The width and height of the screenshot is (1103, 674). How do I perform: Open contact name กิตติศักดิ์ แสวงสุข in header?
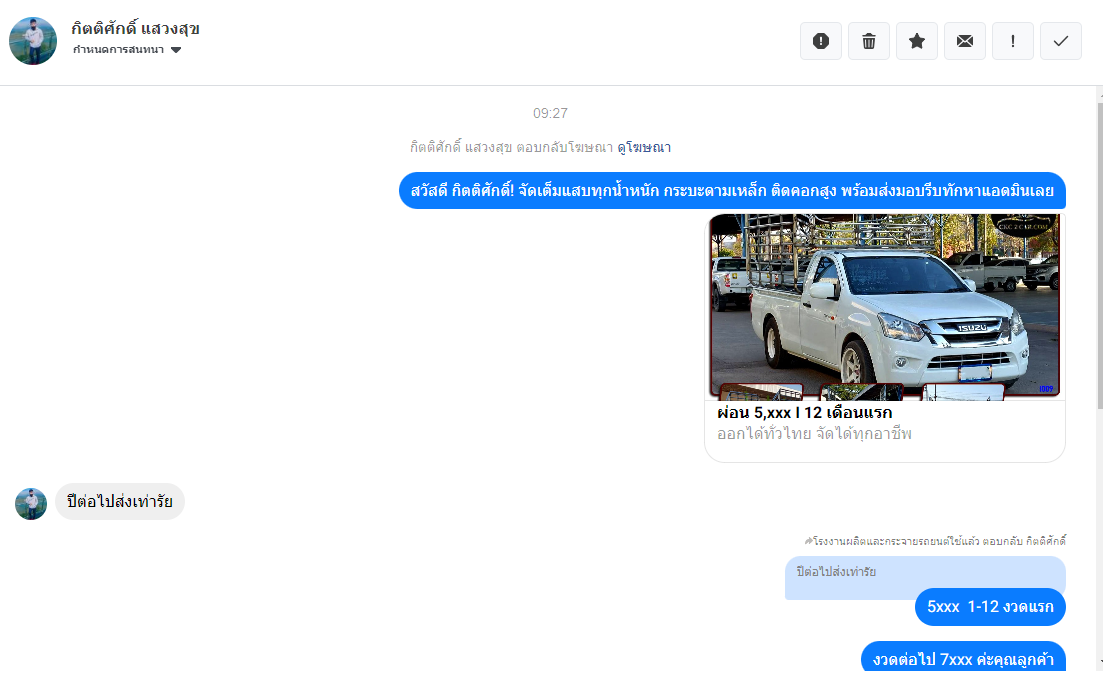(x=135, y=28)
